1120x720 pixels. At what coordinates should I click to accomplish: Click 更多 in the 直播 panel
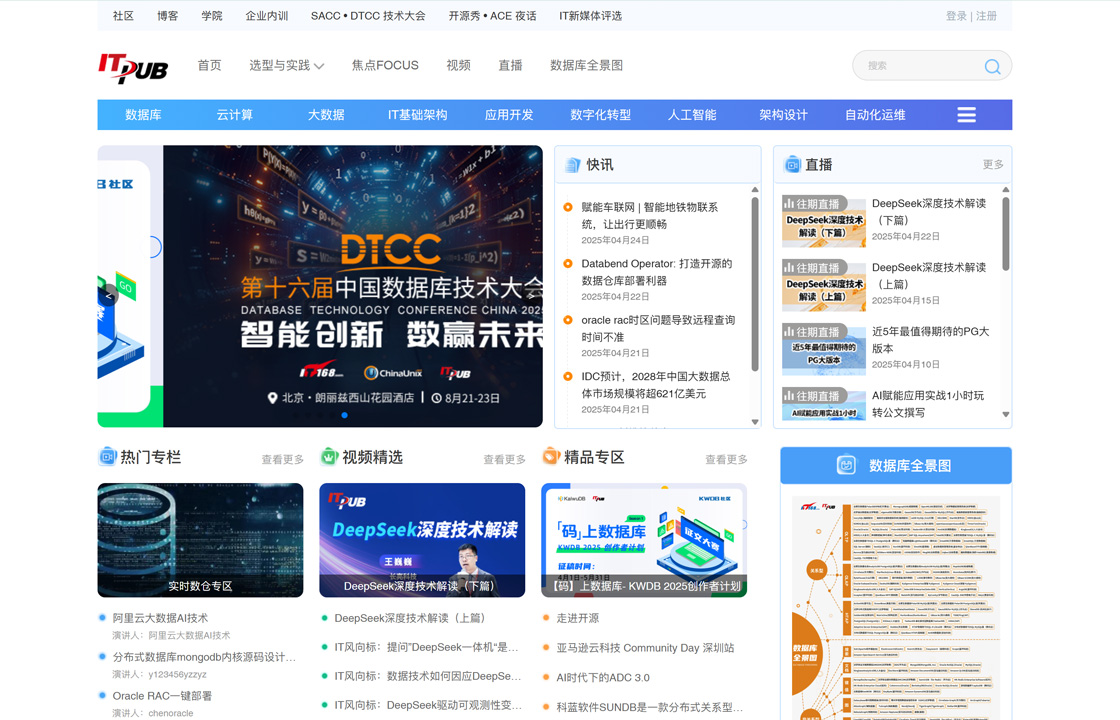[993, 164]
